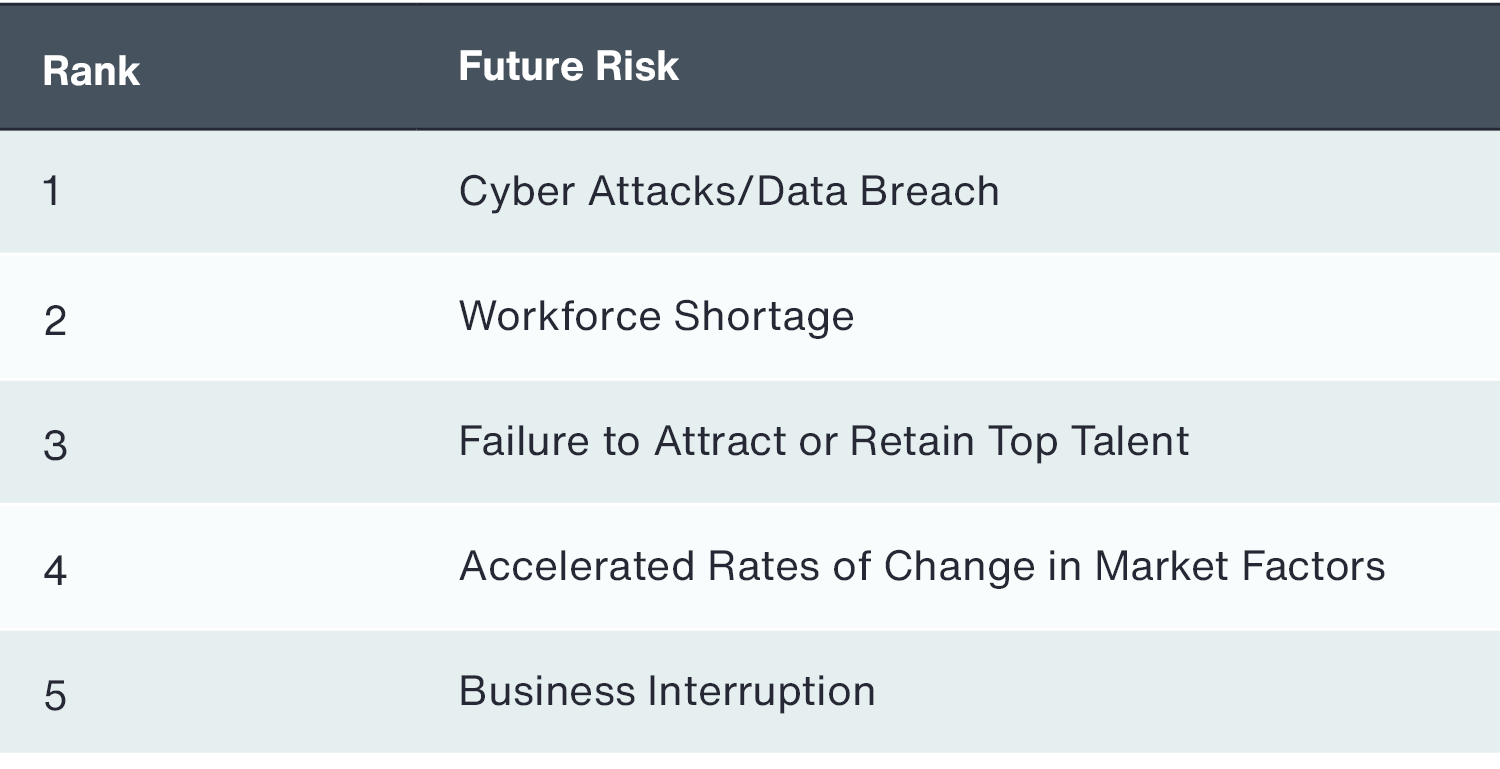Viewport: 1500px width, 769px height.
Task: Click the Future Risk column header
Action: point(568,67)
